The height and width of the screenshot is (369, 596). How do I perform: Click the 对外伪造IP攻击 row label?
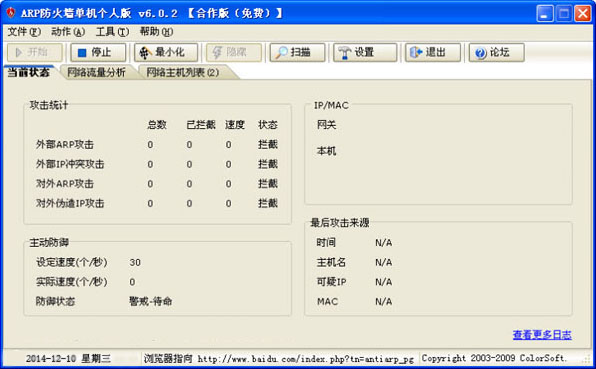pos(70,203)
